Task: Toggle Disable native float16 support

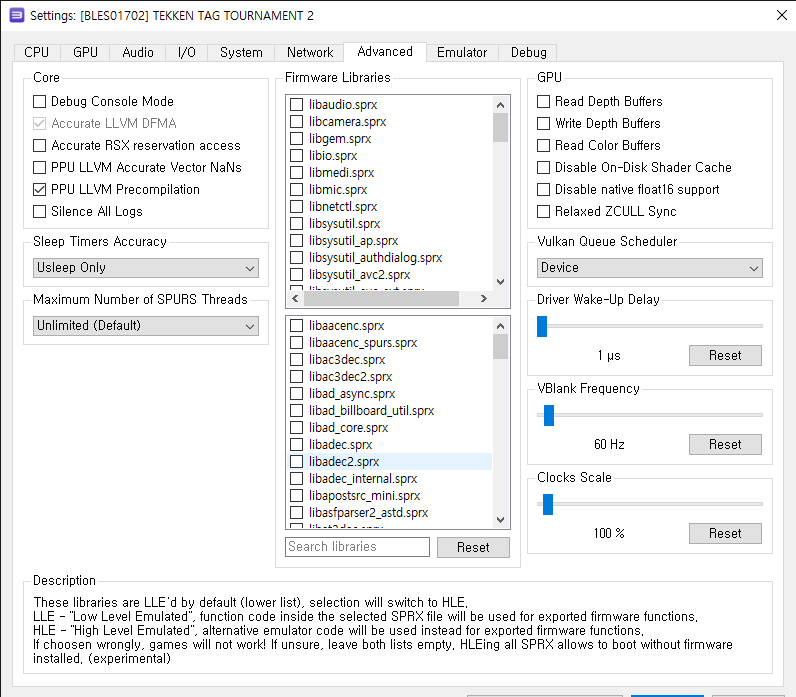Action: 544,189
